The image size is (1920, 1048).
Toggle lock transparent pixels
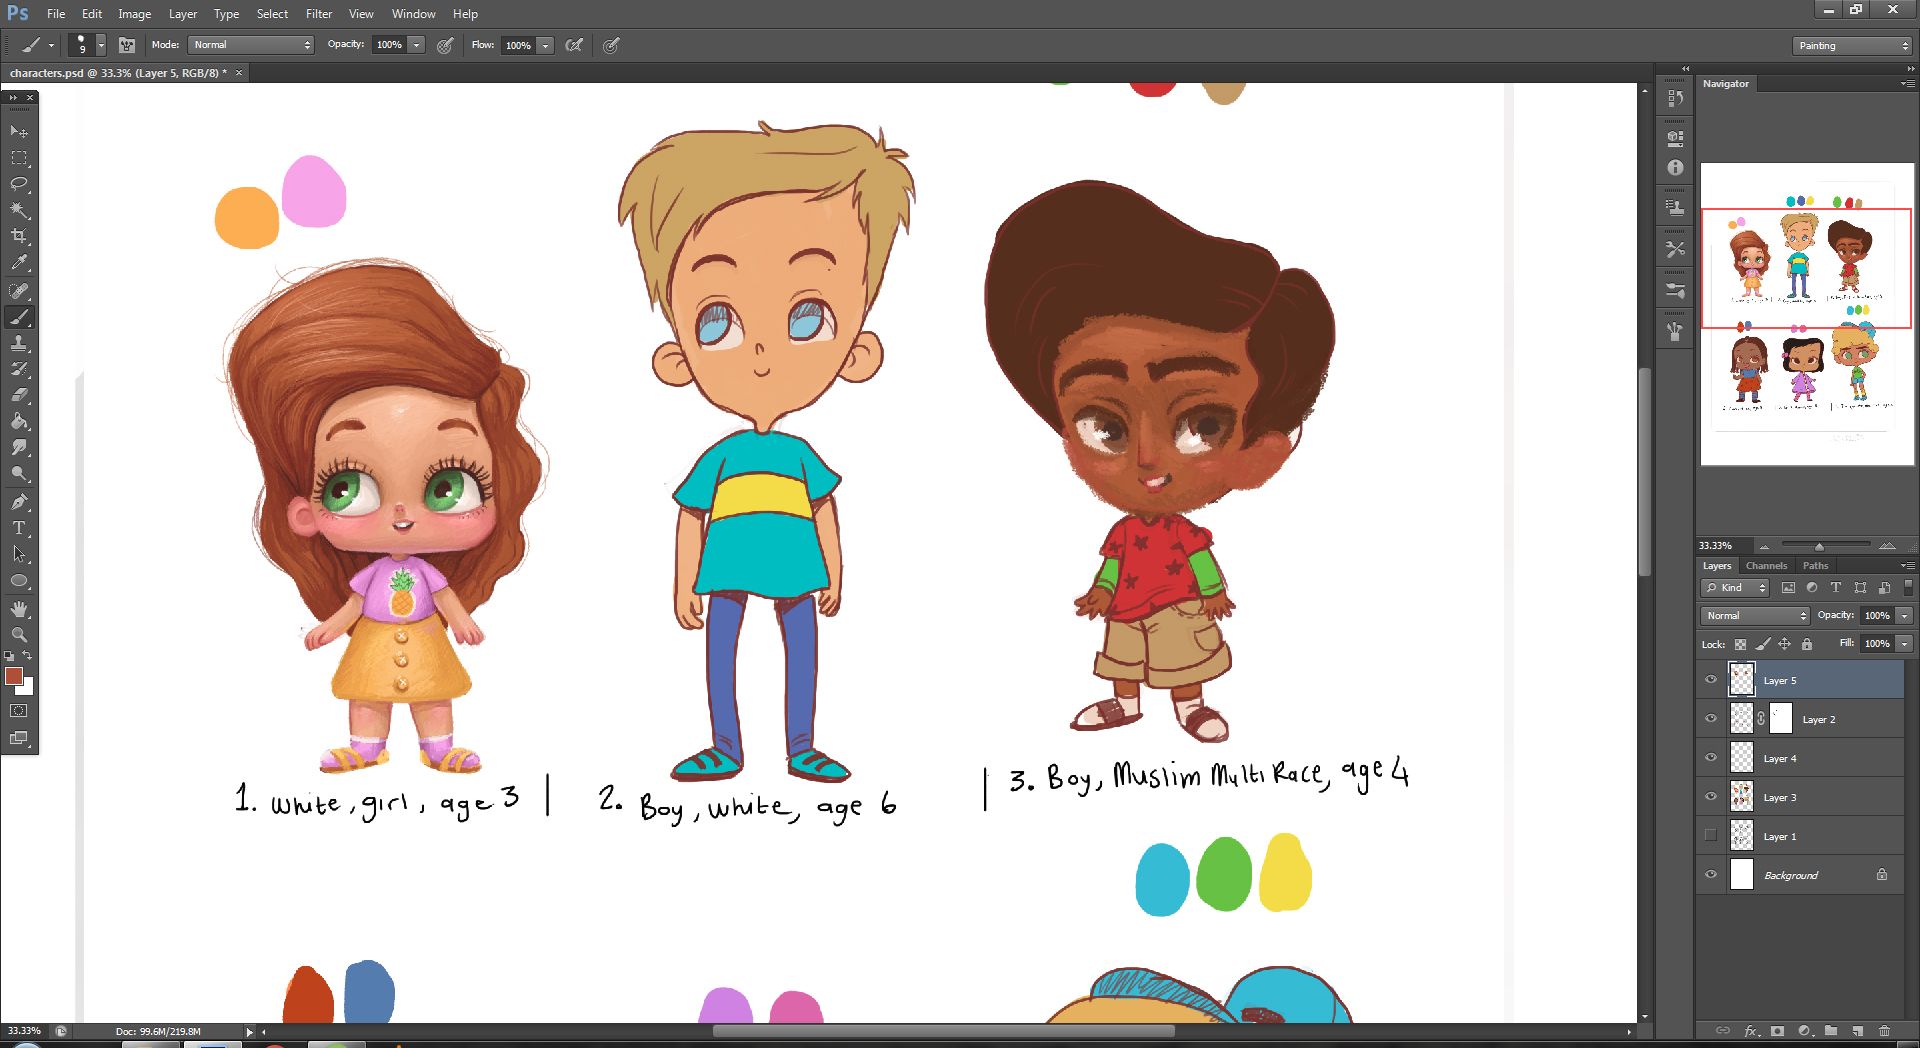coord(1740,644)
